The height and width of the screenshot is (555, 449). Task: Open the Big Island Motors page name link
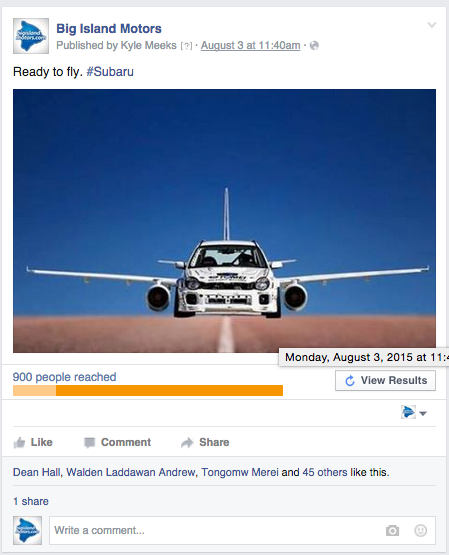click(x=109, y=28)
